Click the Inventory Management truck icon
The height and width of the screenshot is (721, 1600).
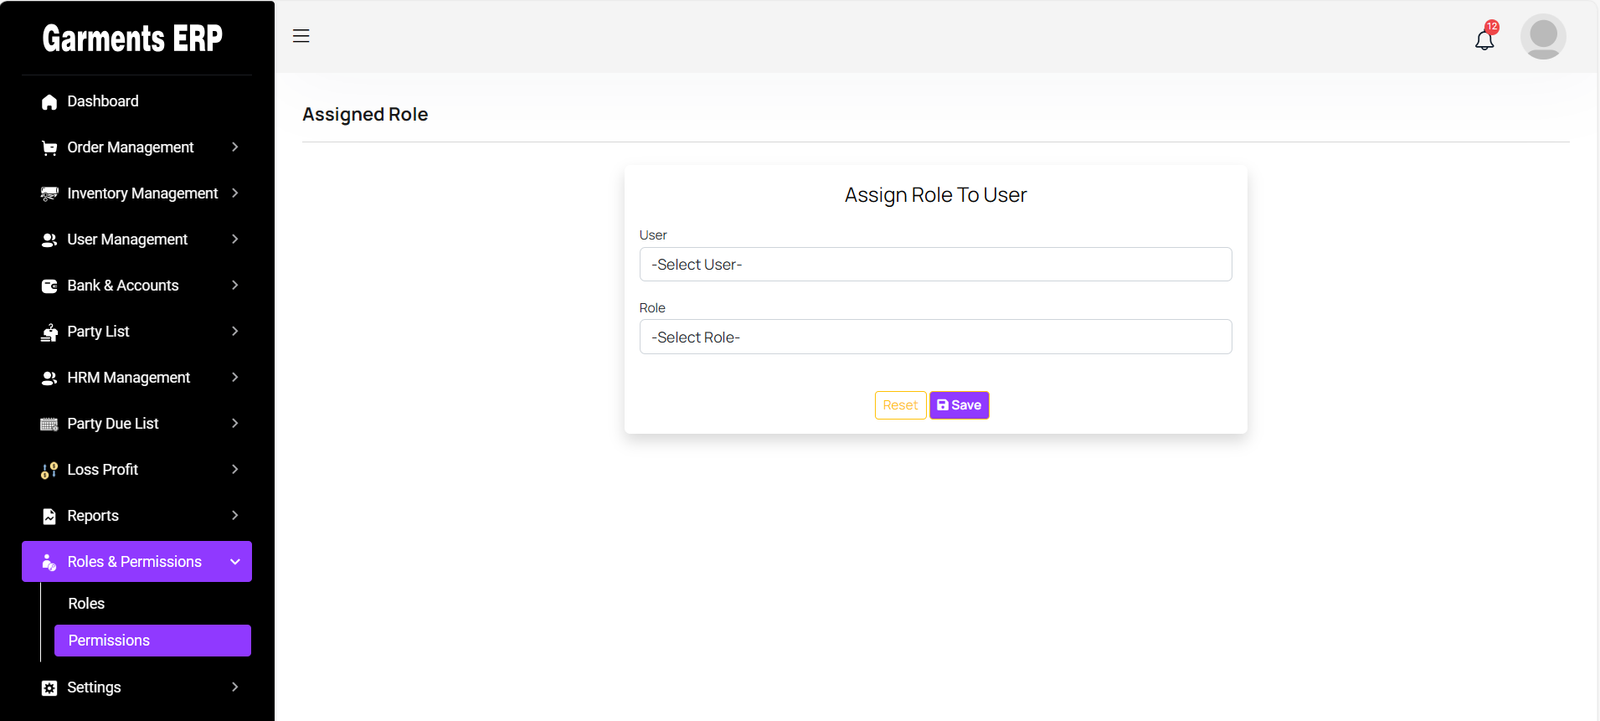(49, 194)
